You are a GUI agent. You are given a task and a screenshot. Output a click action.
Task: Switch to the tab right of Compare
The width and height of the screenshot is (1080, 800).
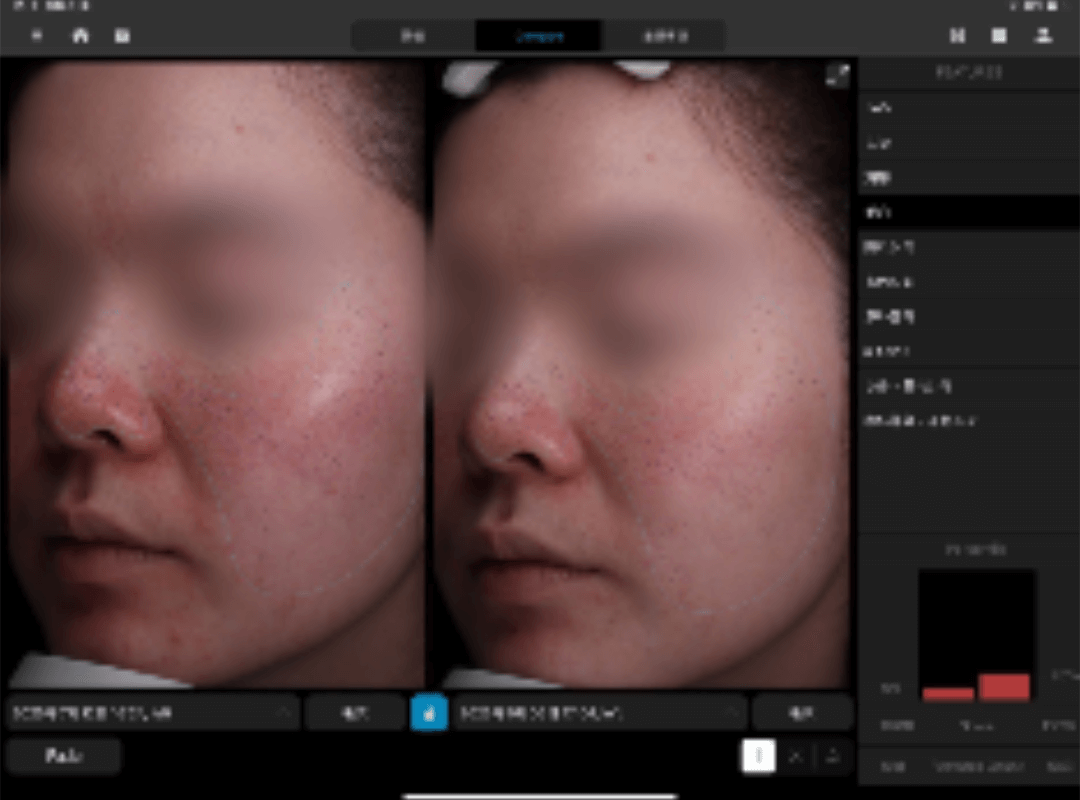(x=663, y=36)
